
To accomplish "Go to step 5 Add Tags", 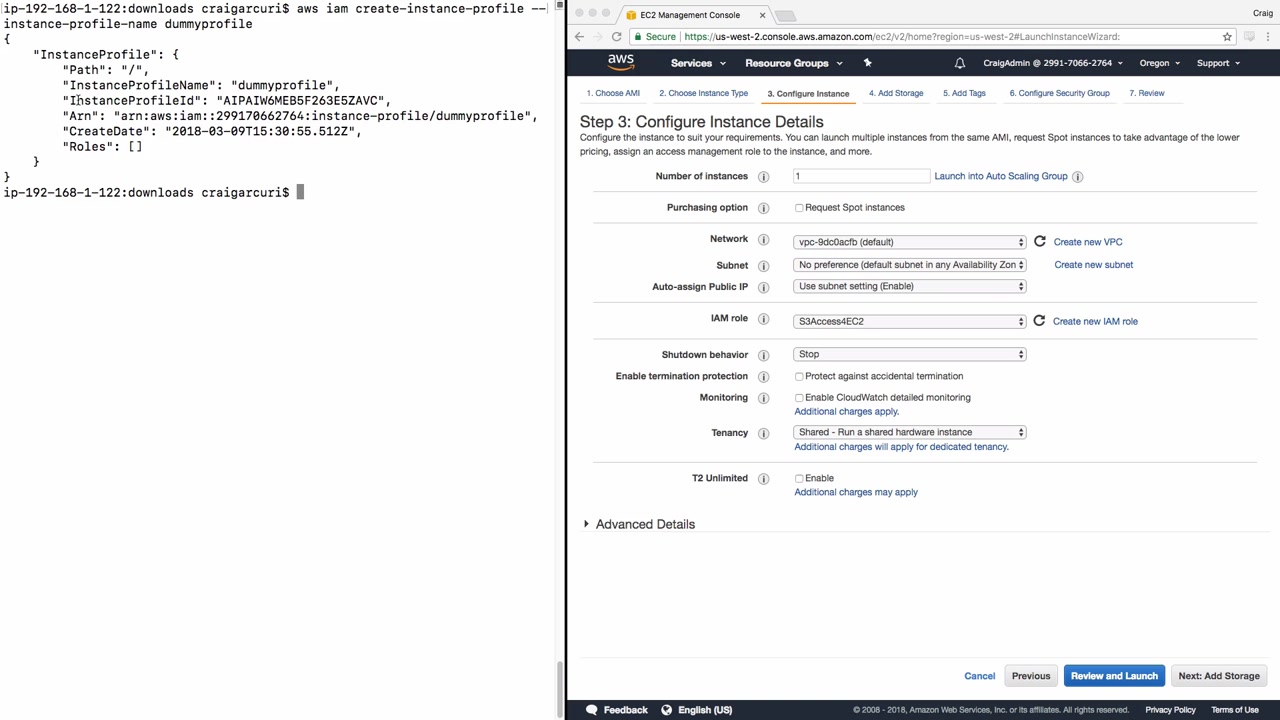I will (x=964, y=93).
